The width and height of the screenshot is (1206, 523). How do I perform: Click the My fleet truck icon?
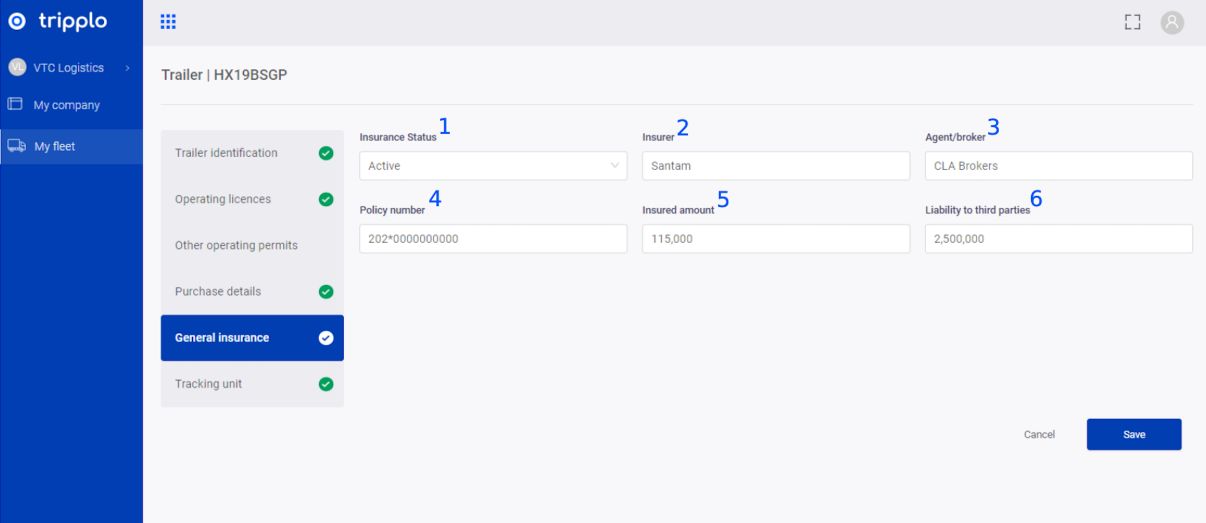15,147
